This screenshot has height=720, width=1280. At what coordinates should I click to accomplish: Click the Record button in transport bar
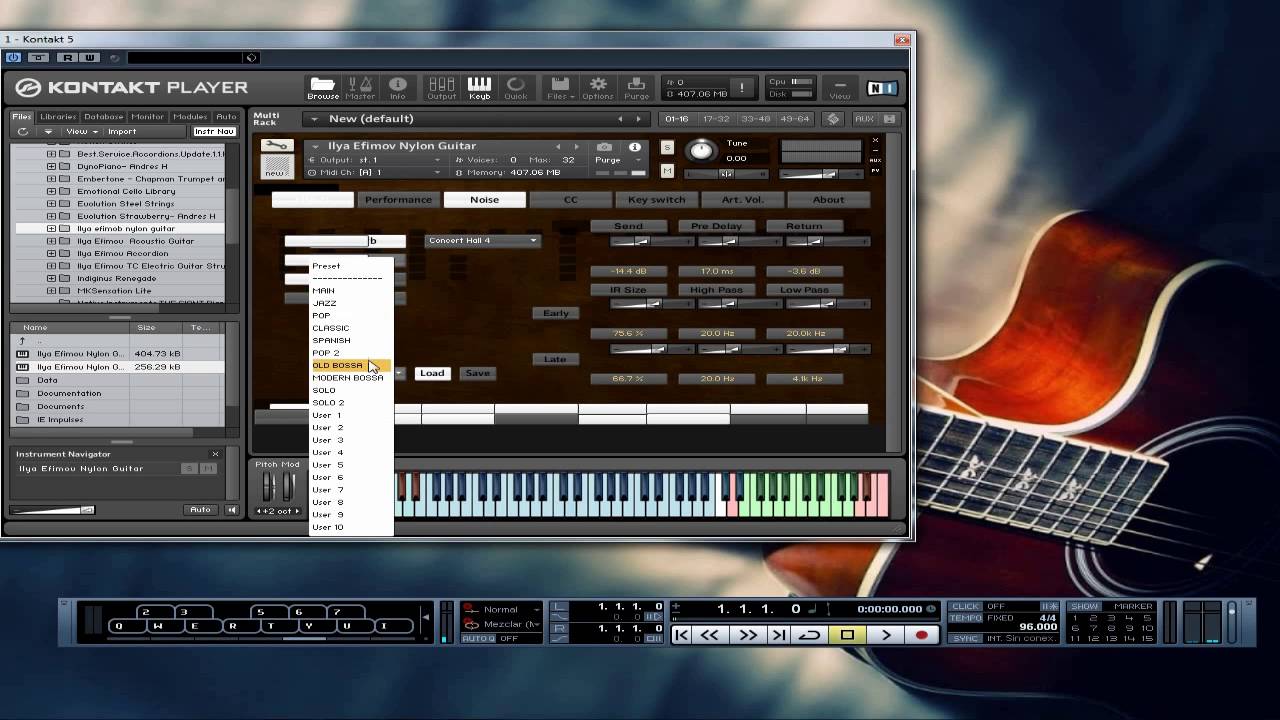click(922, 635)
